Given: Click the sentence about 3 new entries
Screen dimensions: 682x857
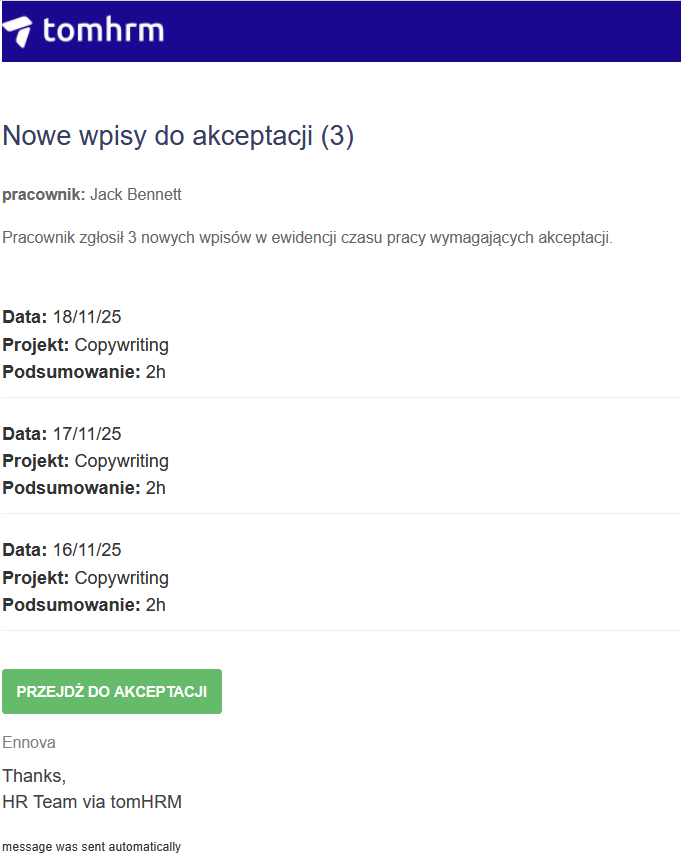Looking at the screenshot, I should point(307,238).
